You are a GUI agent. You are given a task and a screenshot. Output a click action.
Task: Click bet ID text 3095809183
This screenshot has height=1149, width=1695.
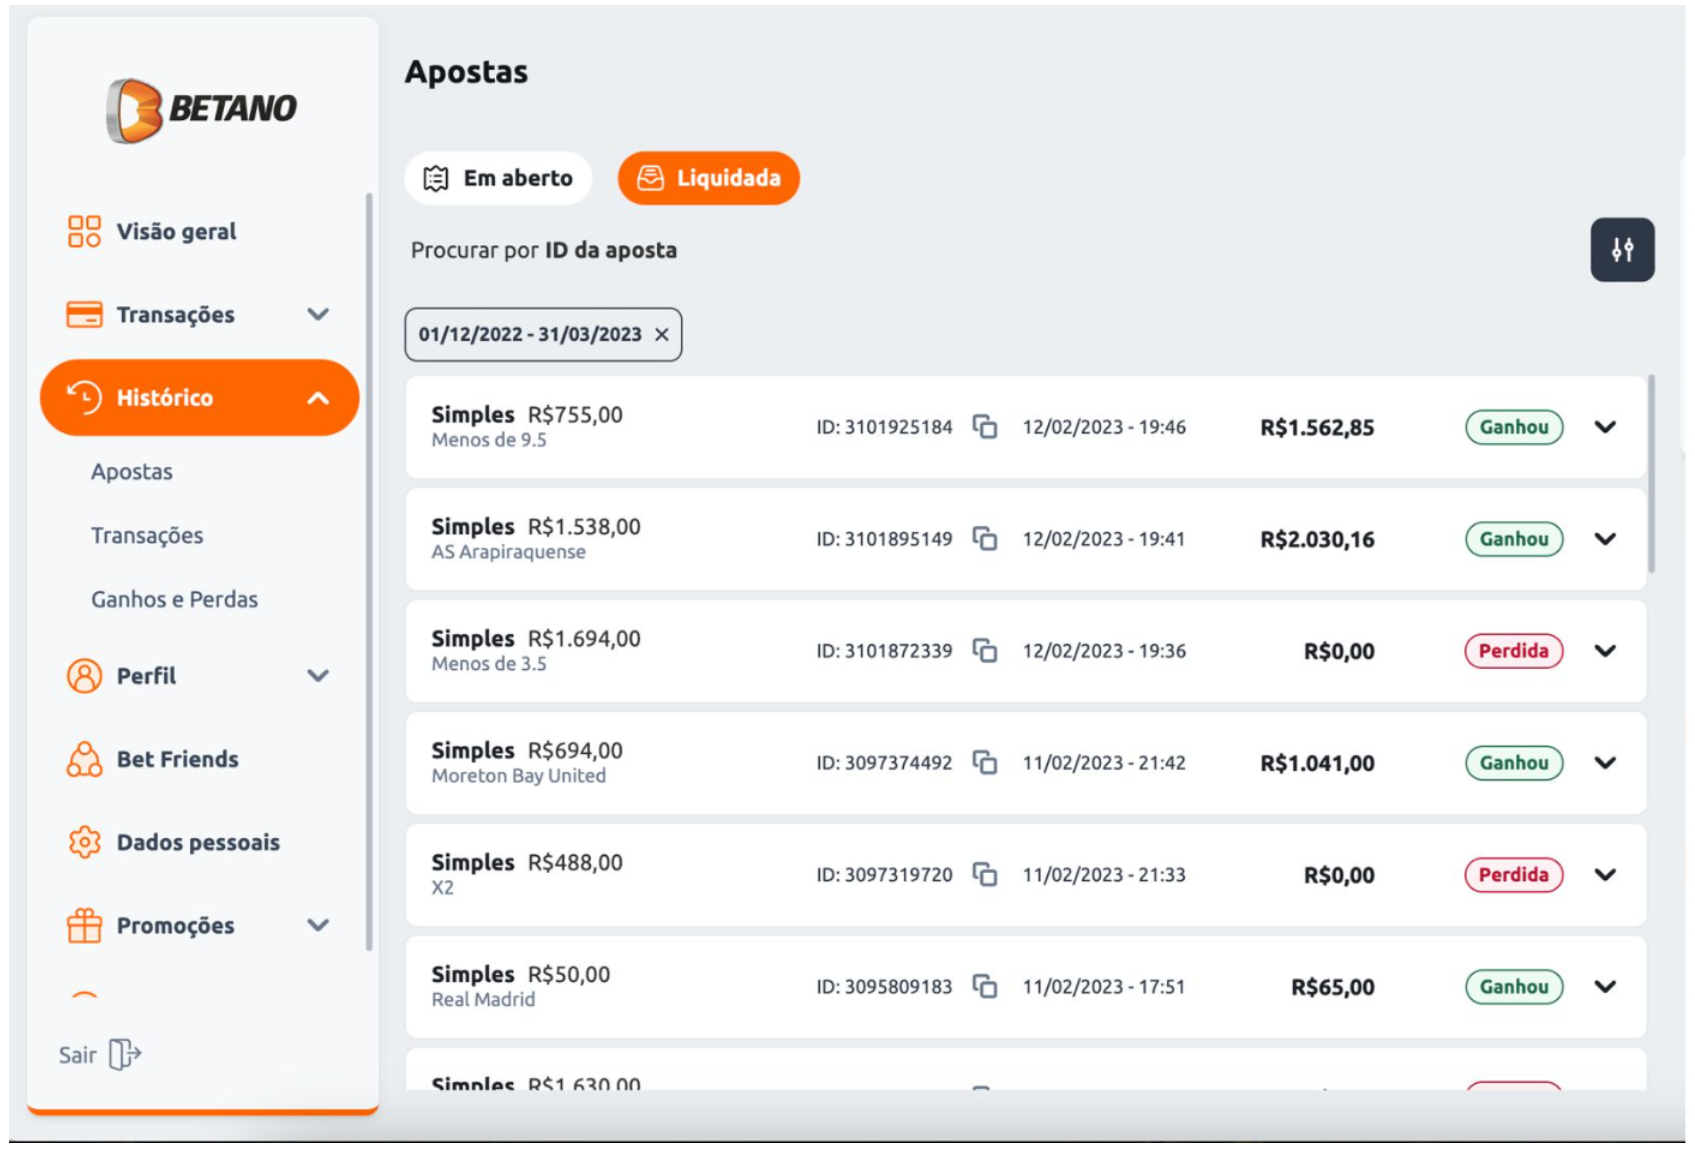click(884, 987)
